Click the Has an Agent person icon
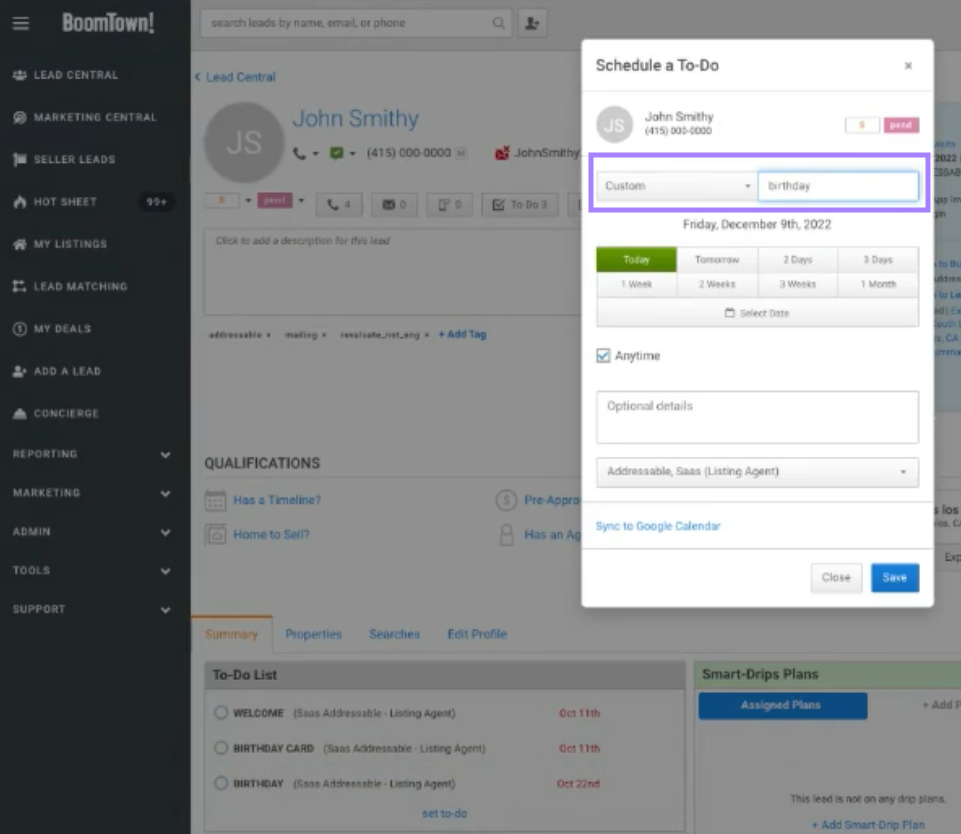 point(506,534)
